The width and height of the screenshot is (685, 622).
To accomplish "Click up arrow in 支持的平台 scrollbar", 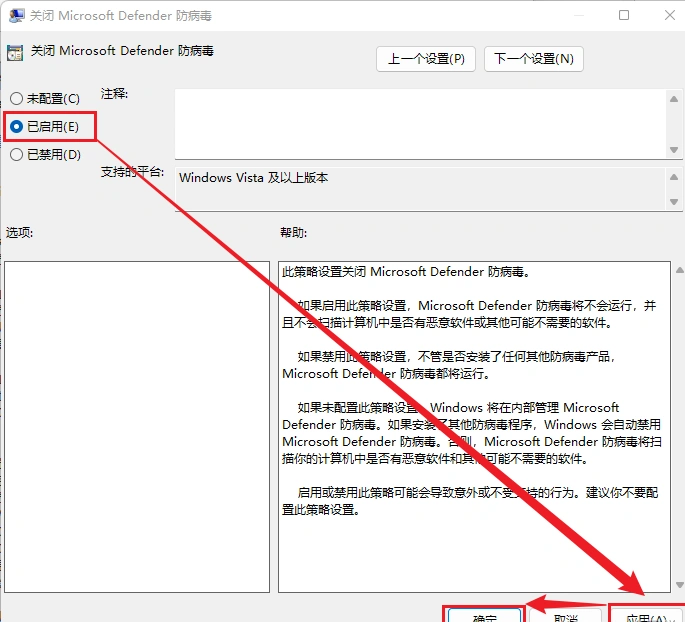I will pyautogui.click(x=674, y=176).
